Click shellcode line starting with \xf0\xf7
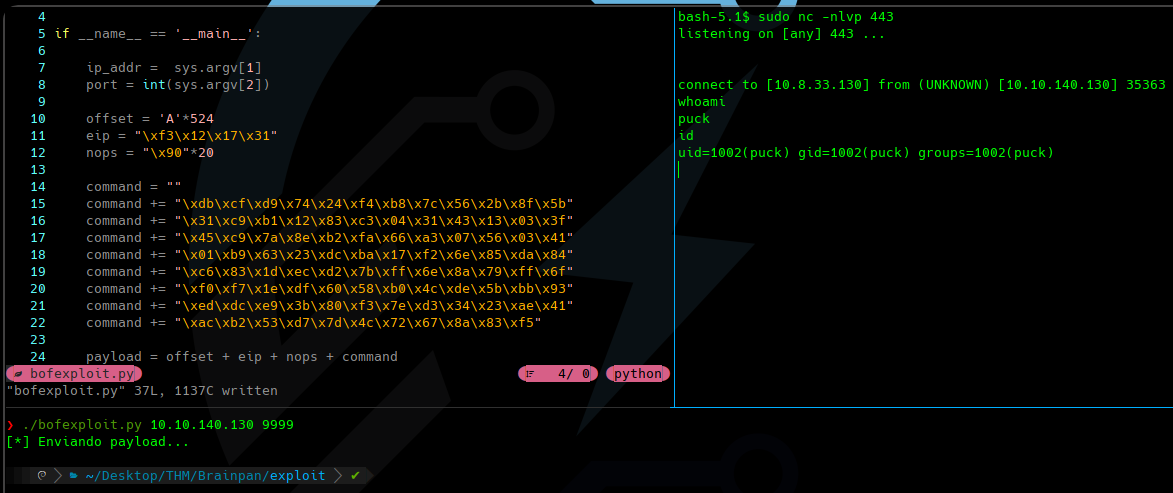Screen dimensions: 1173x493 330,289
